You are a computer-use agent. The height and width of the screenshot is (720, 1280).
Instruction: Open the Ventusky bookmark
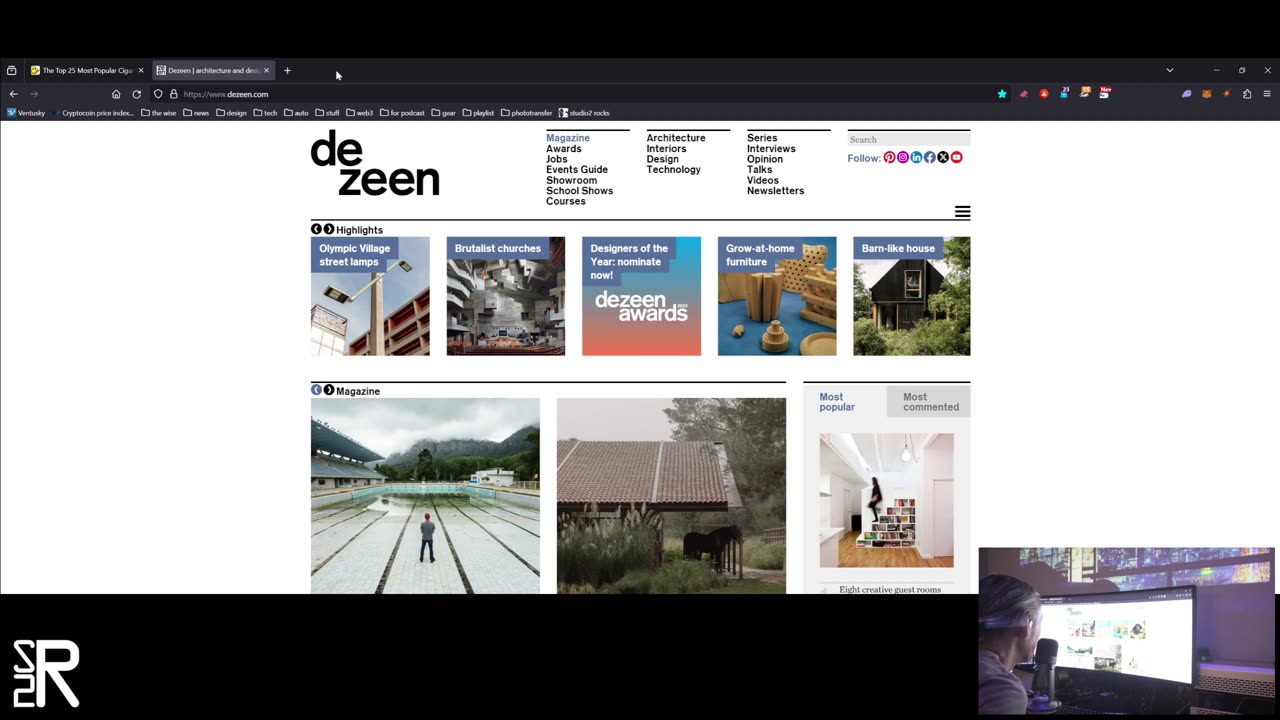26,113
